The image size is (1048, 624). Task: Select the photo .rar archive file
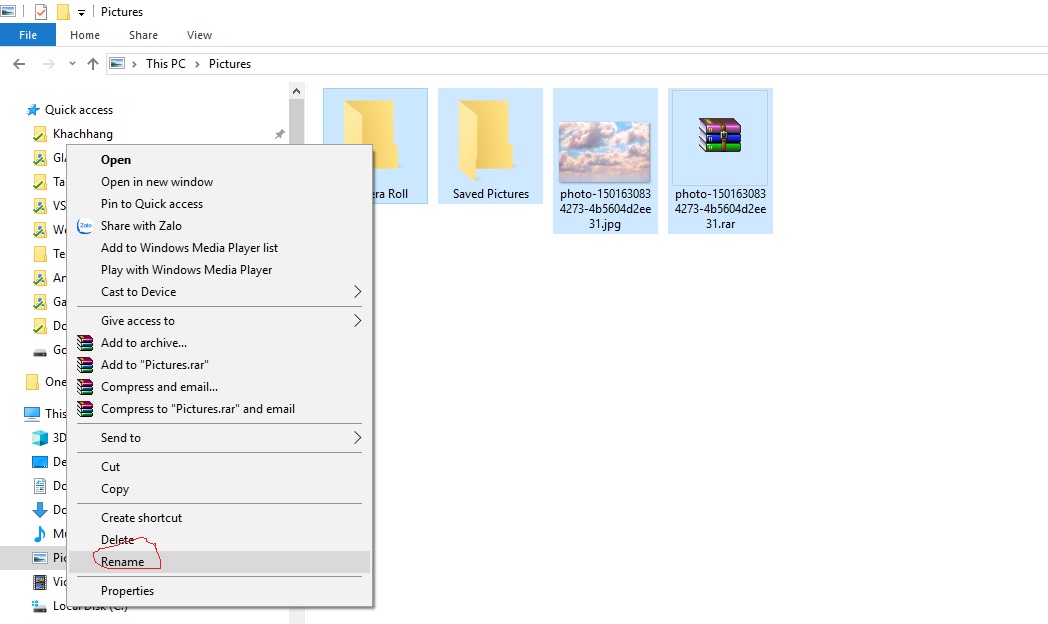tap(720, 161)
